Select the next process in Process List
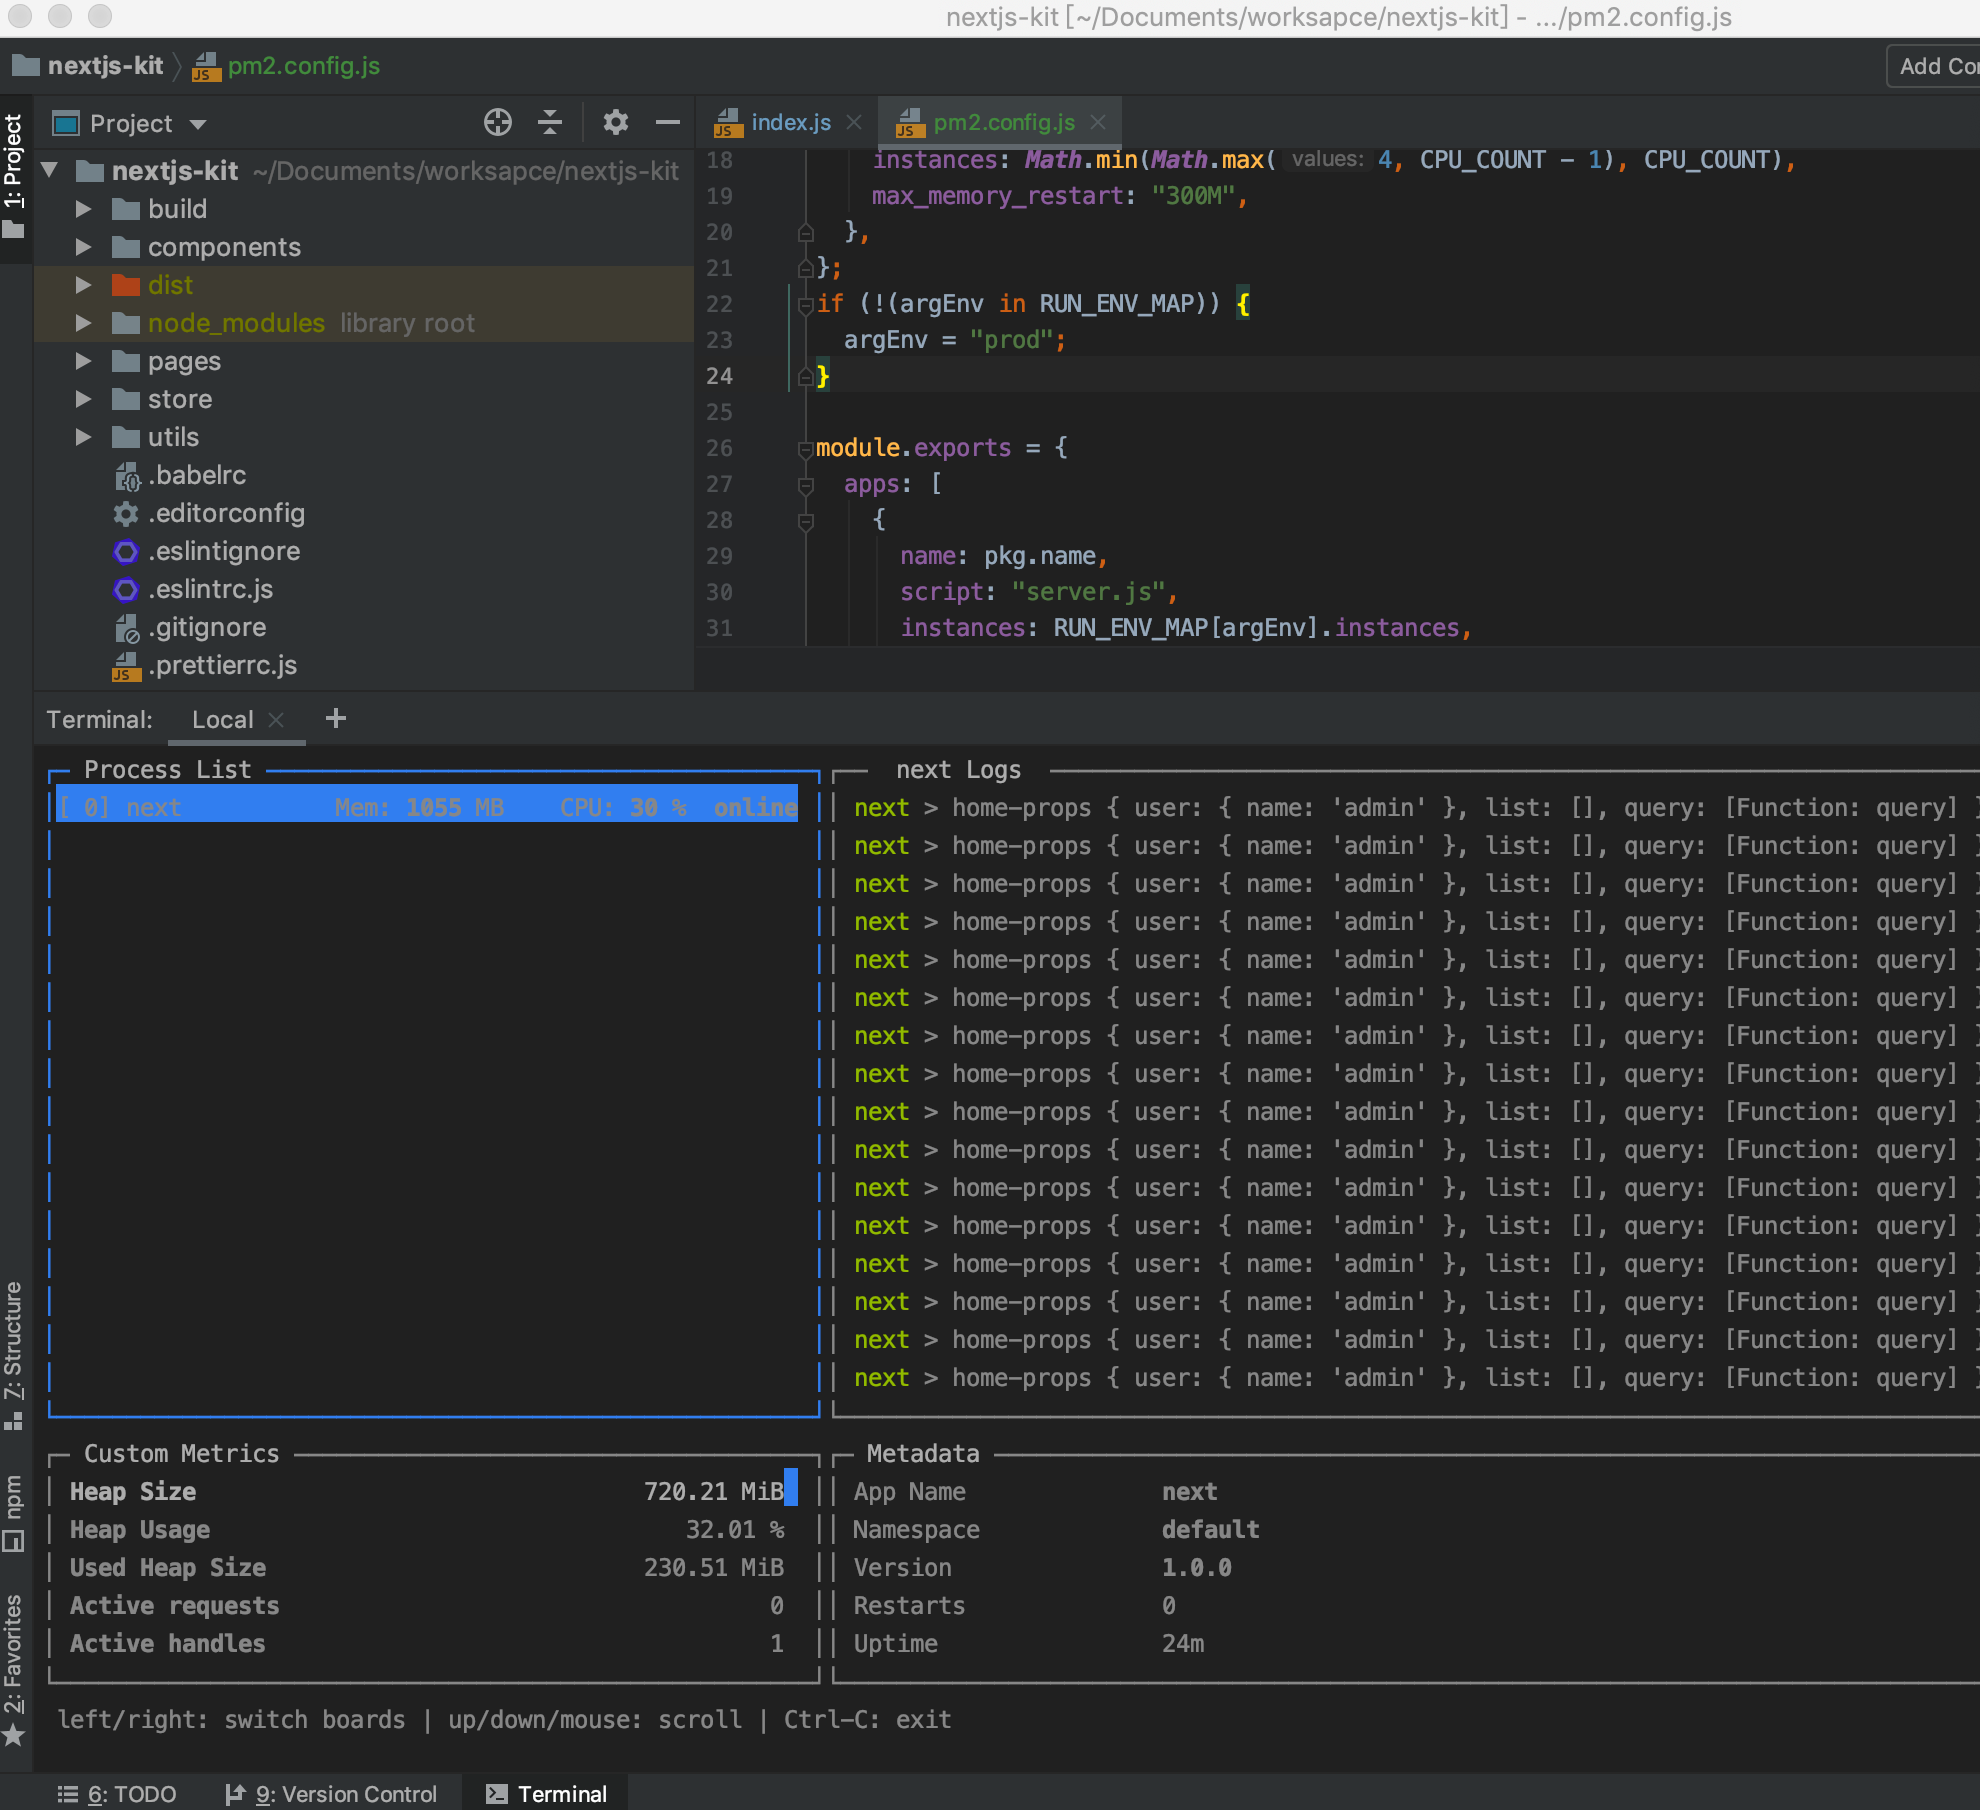The height and width of the screenshot is (1810, 1980). [425, 806]
